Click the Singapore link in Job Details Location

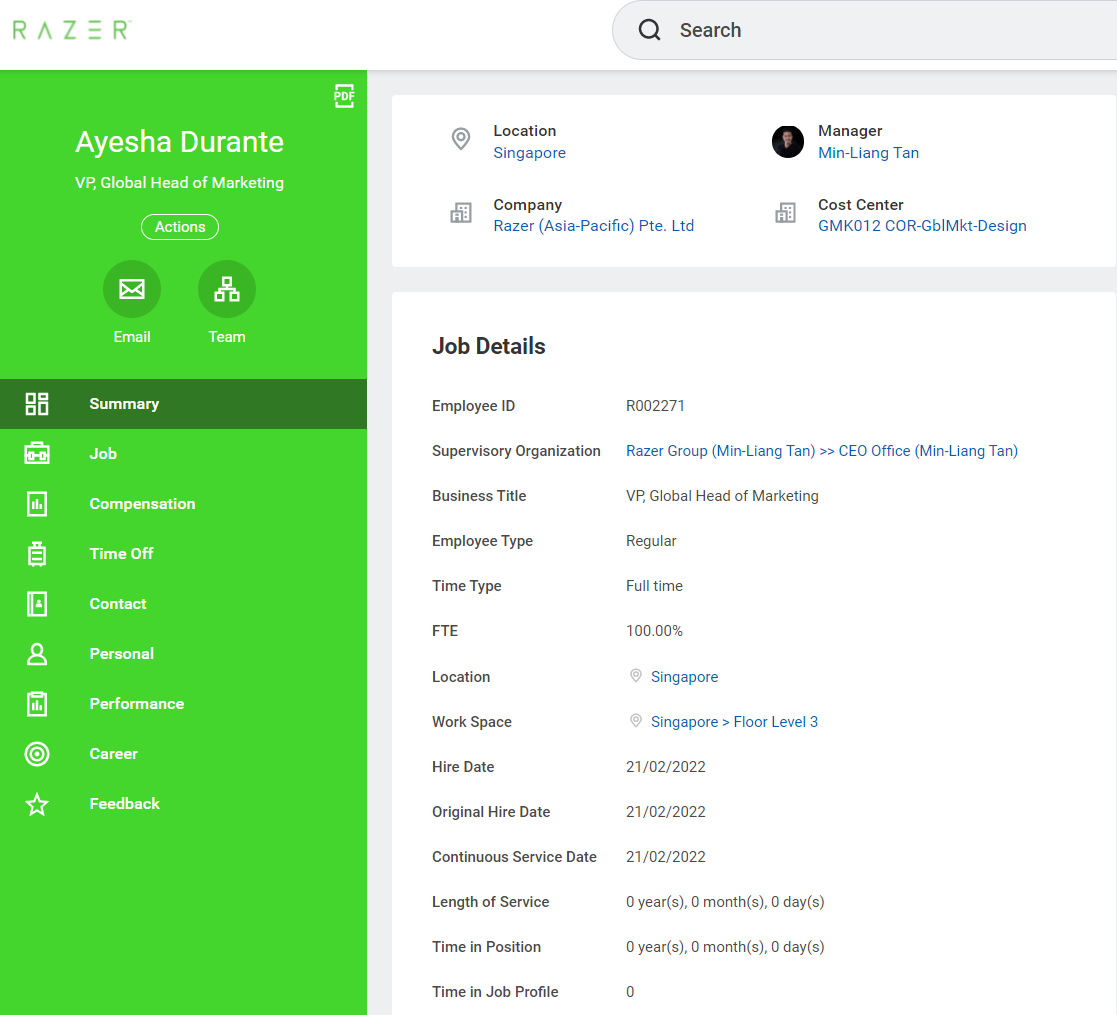pos(684,677)
